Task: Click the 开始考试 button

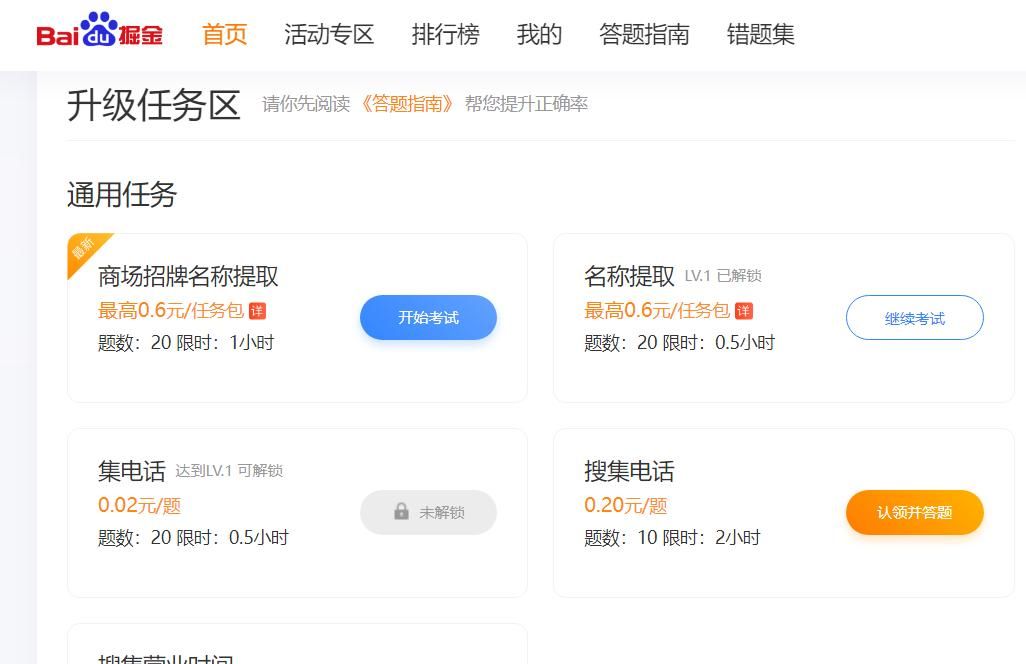Action: (428, 317)
